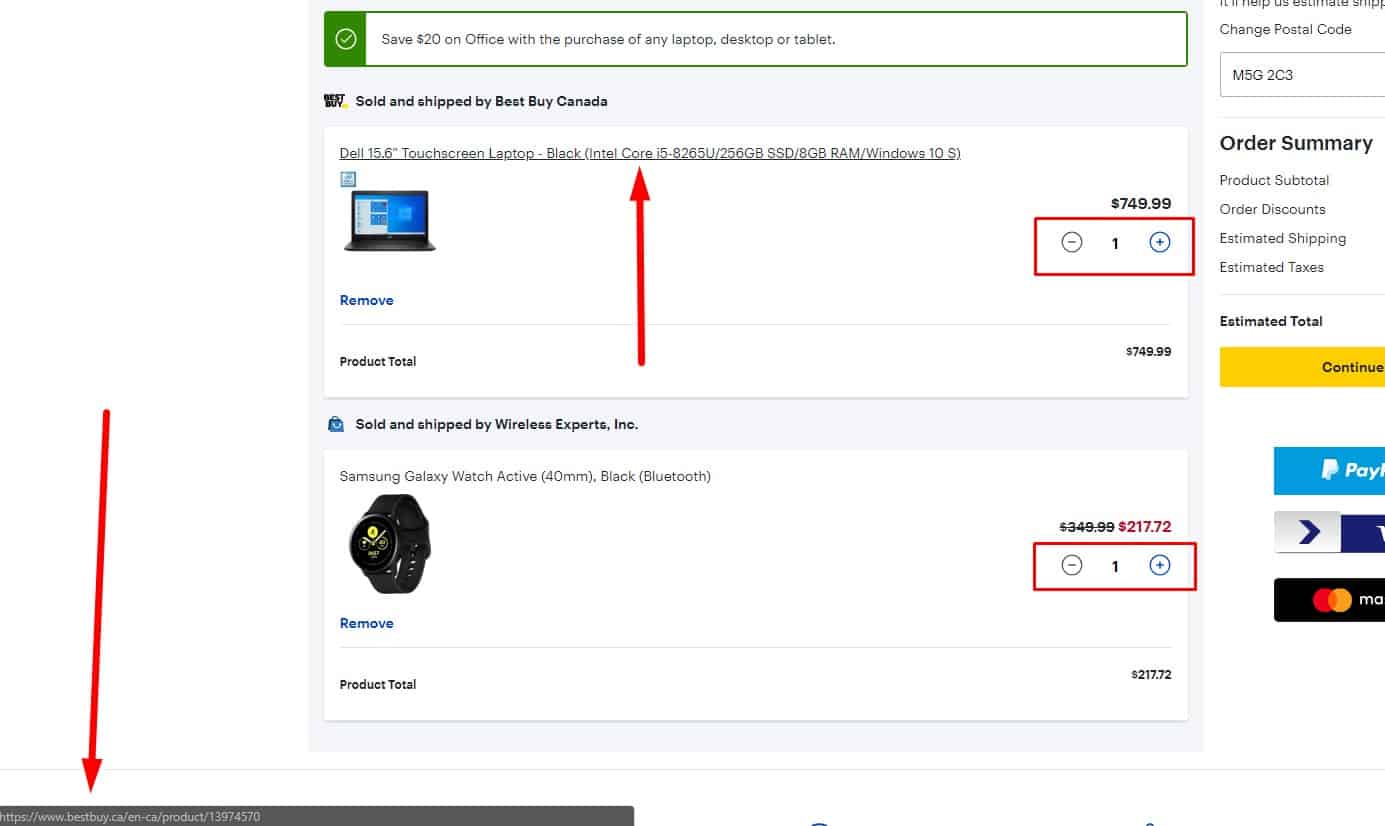The image size is (1385, 826).
Task: Click the Samsung Galaxy Watch thumbnail image
Action: (x=389, y=543)
